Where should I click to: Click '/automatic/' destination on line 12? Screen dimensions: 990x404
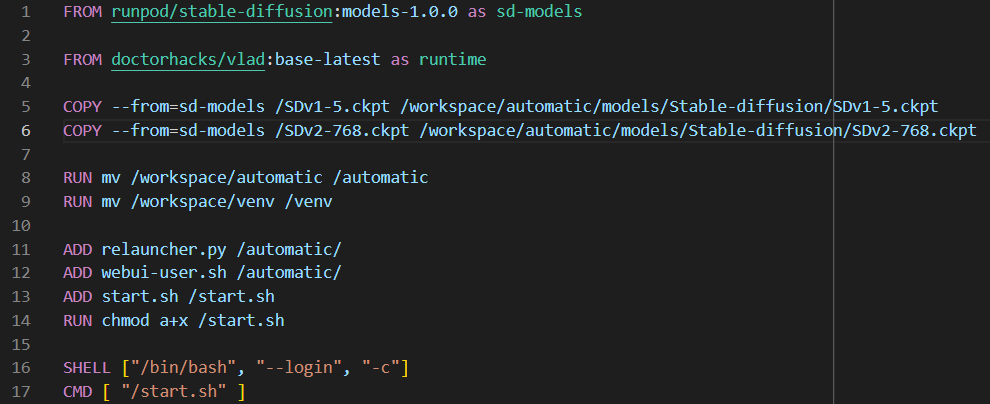tap(289, 273)
